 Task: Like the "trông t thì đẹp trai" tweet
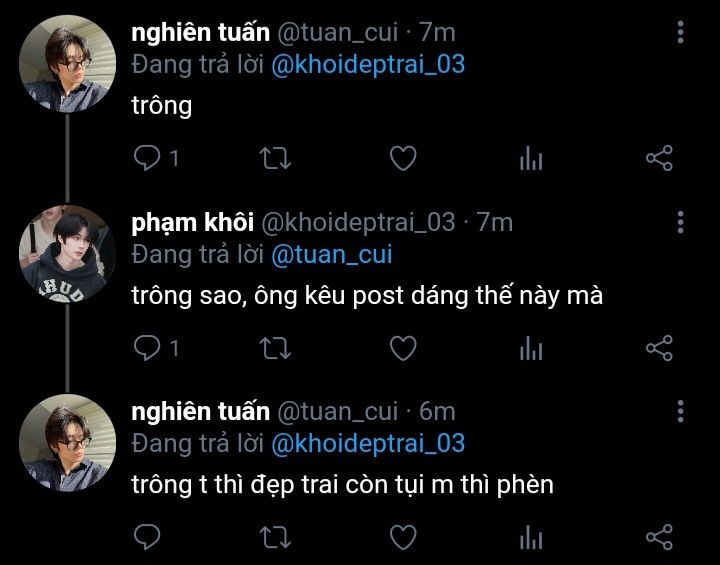click(x=403, y=537)
